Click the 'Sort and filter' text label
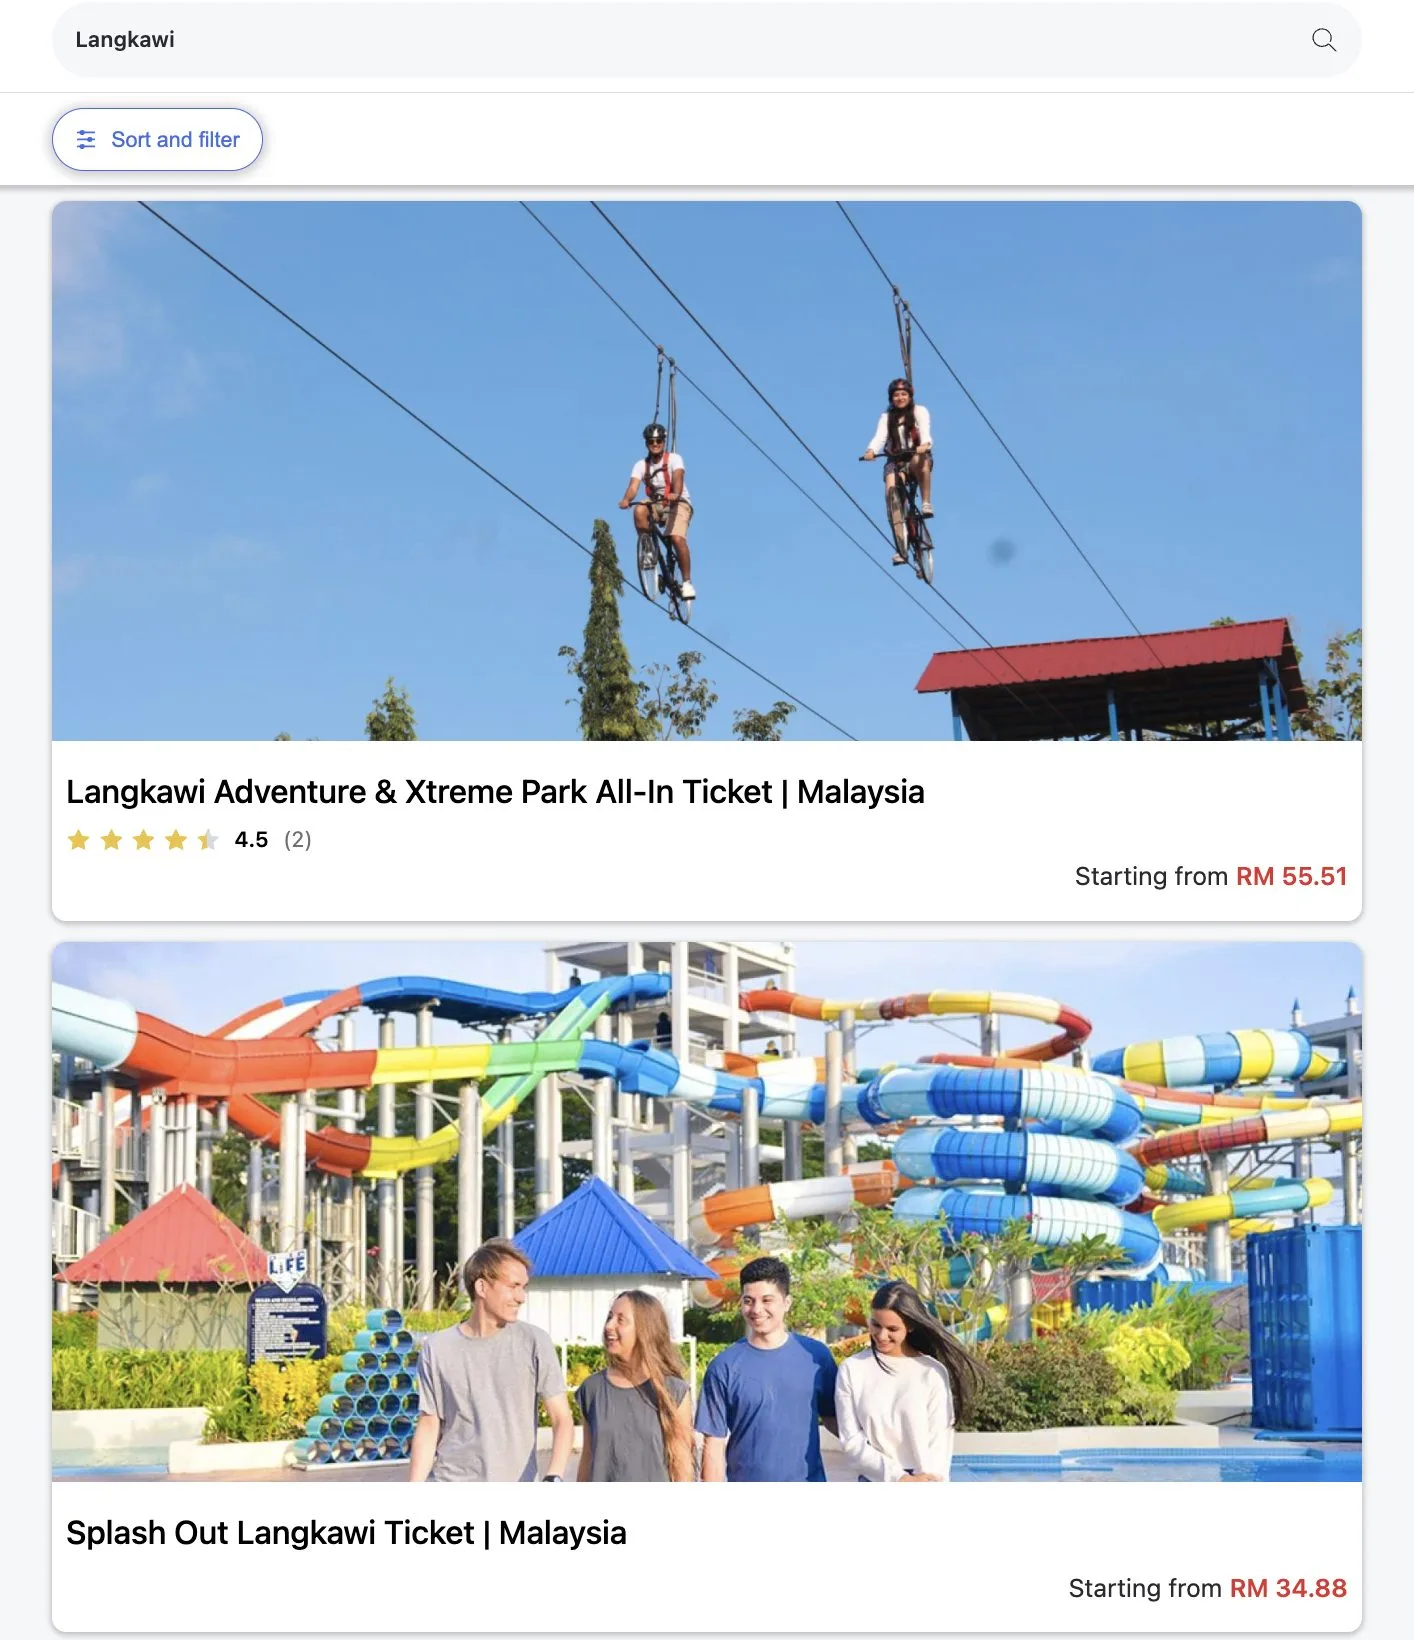Image resolution: width=1414 pixels, height=1640 pixels. click(175, 140)
